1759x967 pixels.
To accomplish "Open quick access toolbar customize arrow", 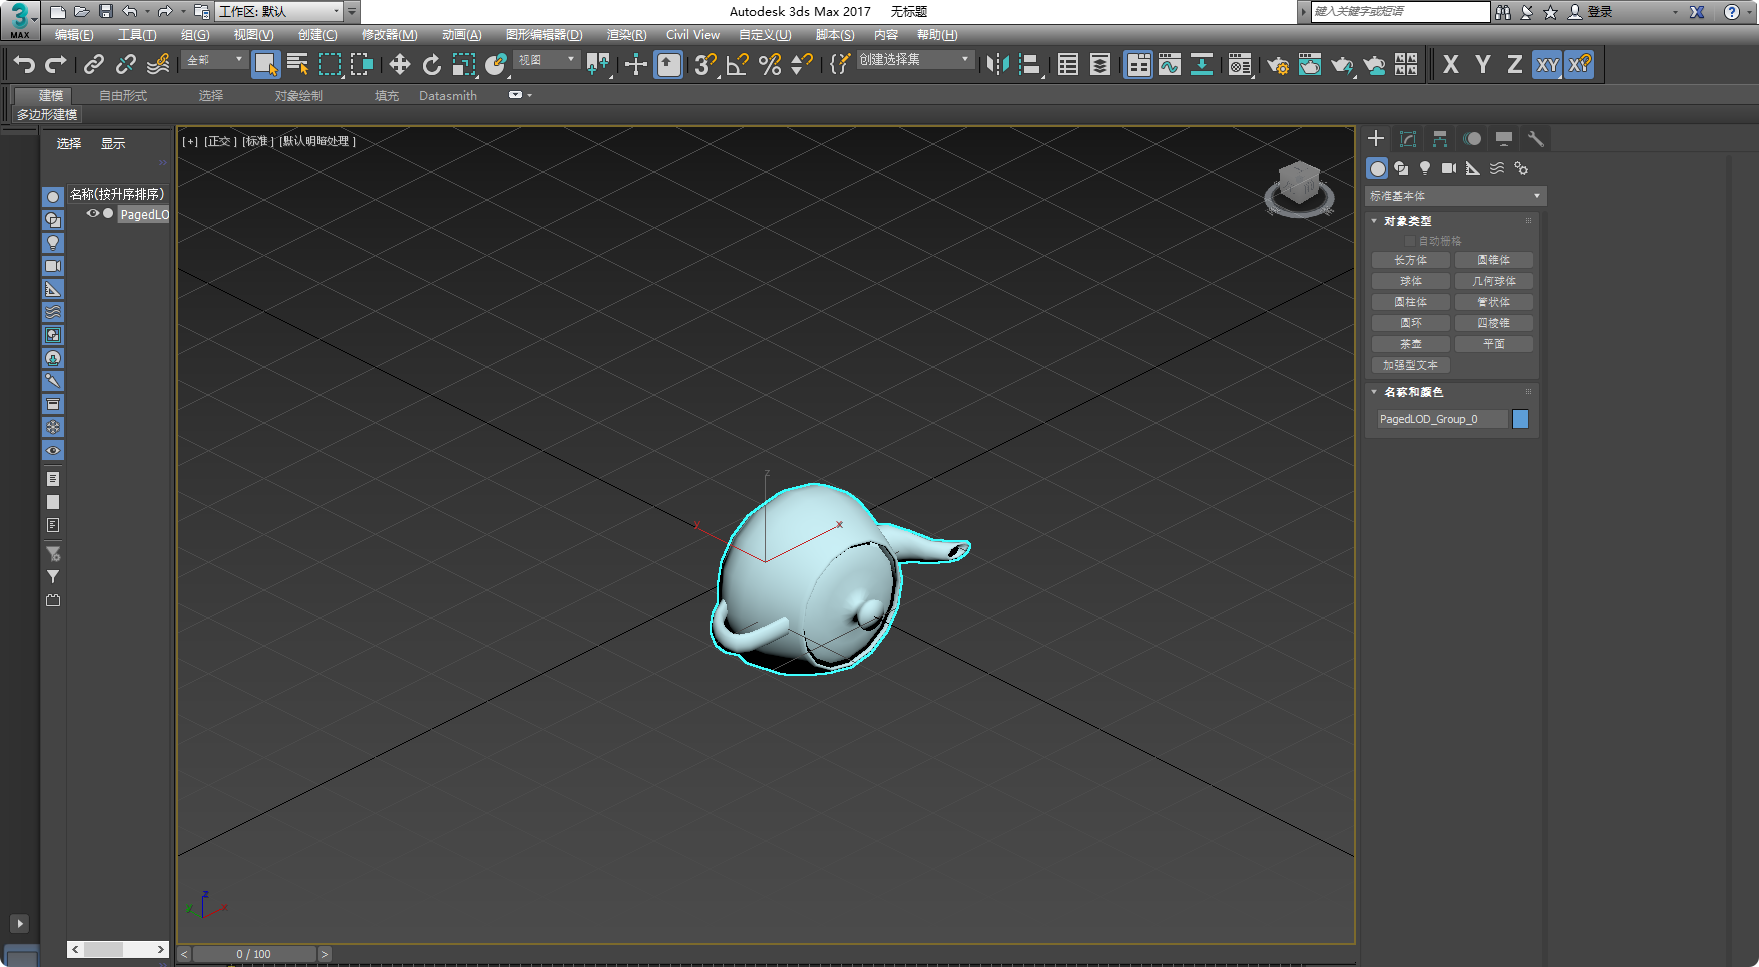I will point(352,11).
